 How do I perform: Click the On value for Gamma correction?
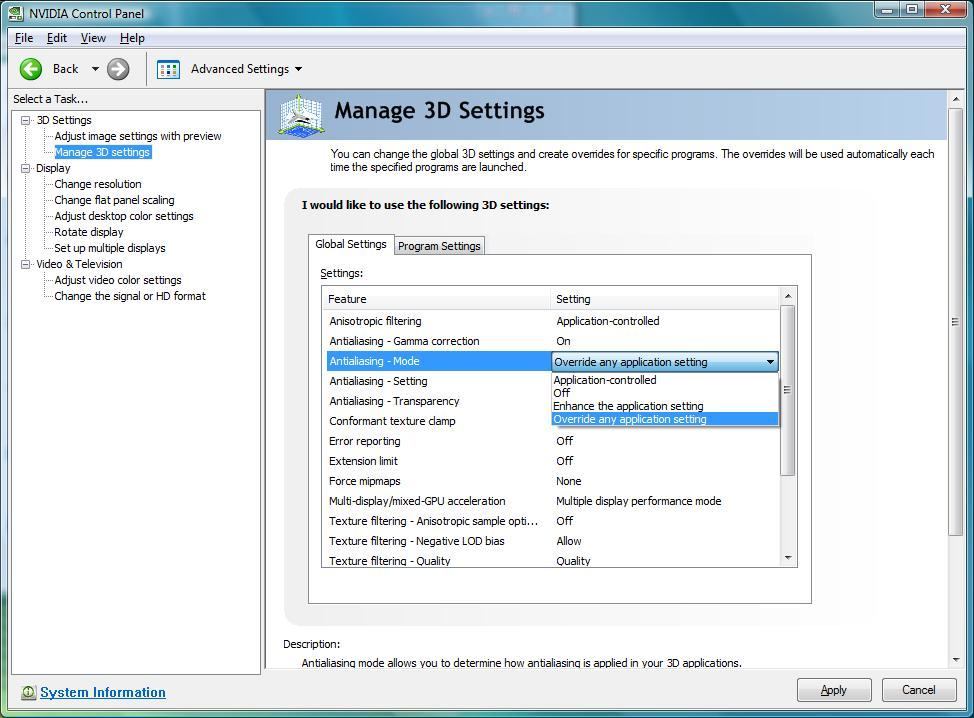pyautogui.click(x=563, y=341)
